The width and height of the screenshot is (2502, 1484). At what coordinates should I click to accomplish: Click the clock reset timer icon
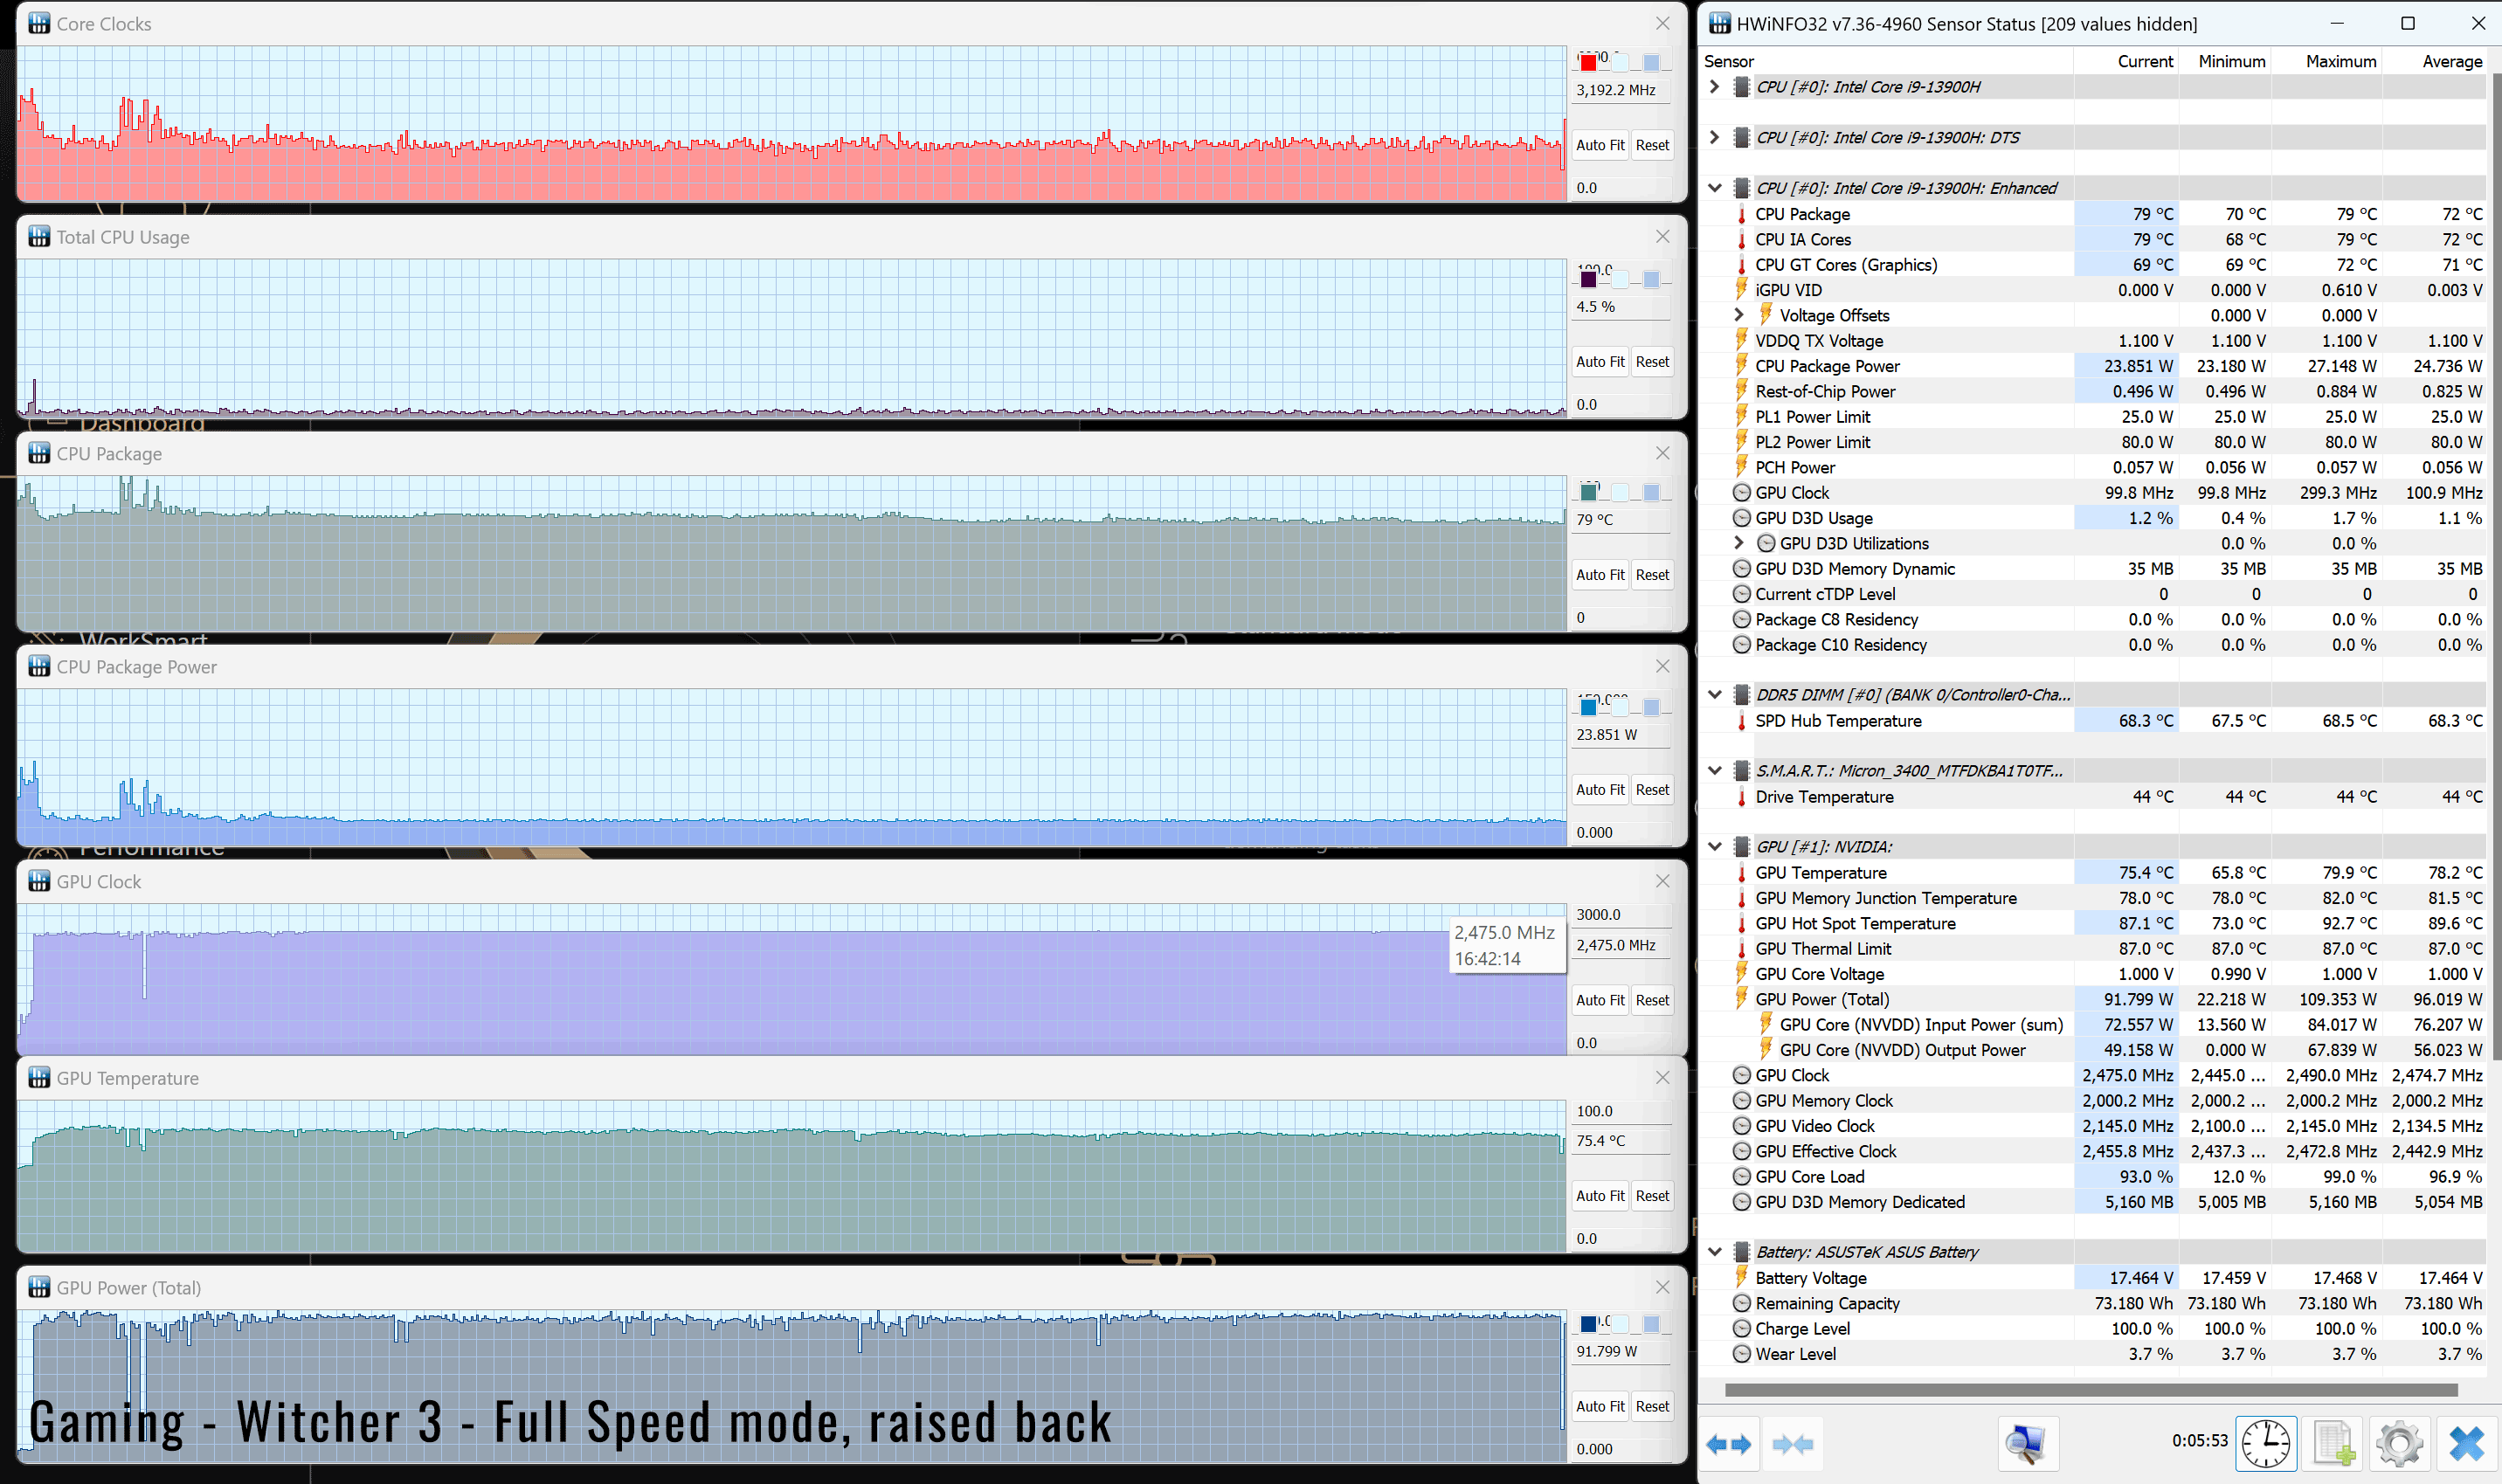(x=2265, y=1444)
